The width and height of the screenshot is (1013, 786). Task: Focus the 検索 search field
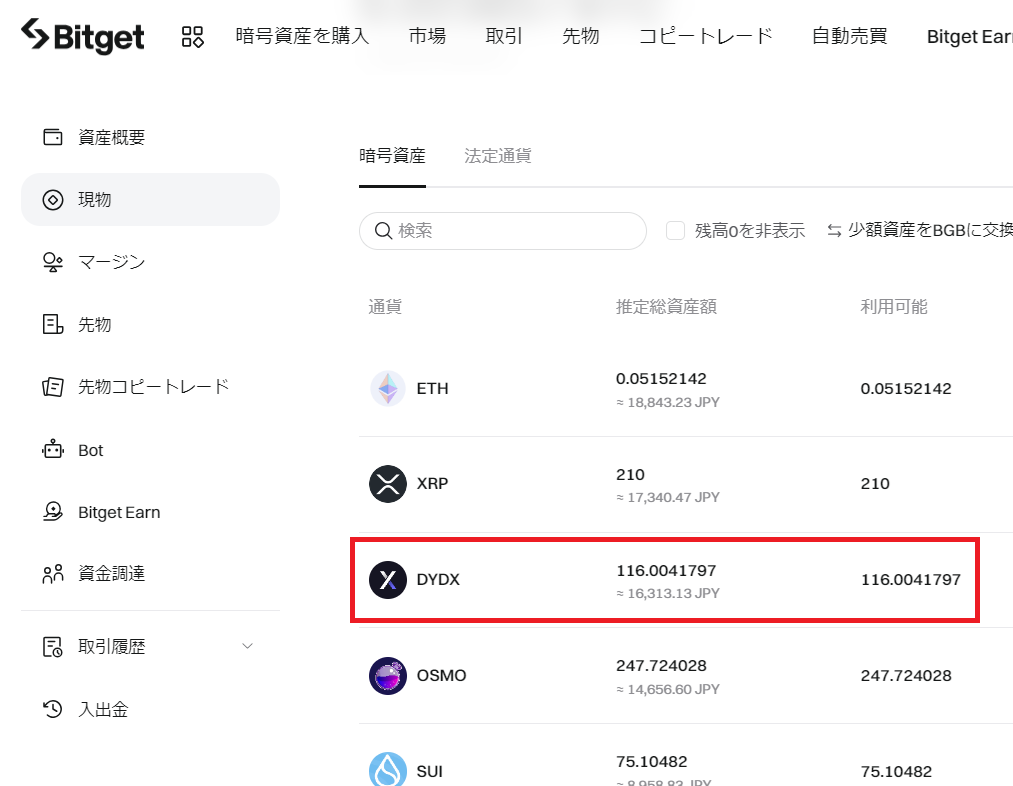[x=503, y=231]
